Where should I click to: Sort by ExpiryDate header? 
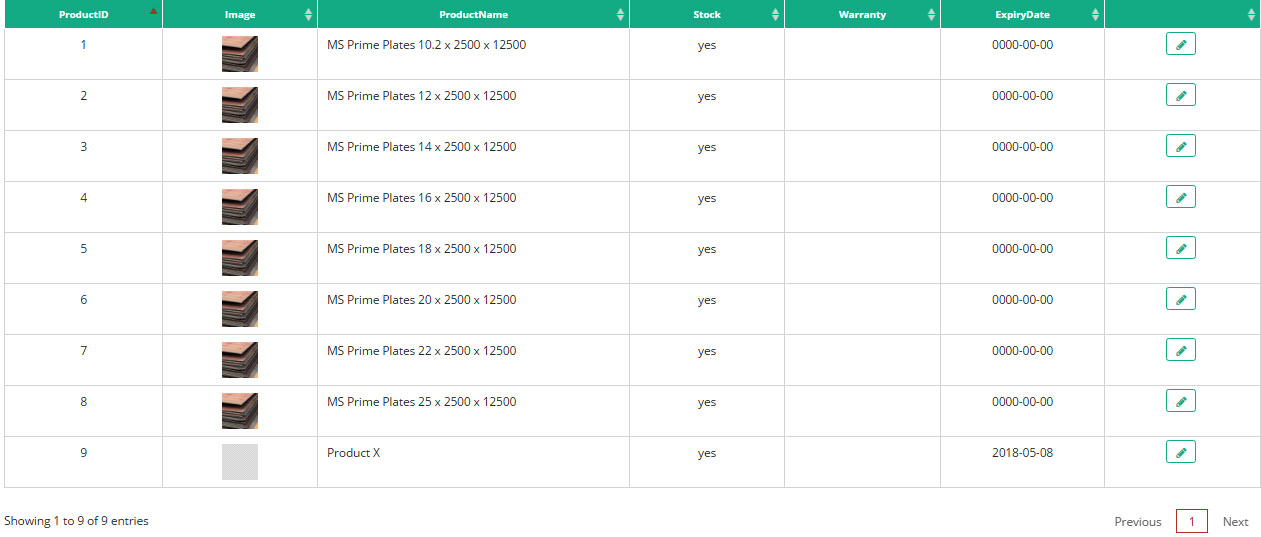point(1022,14)
